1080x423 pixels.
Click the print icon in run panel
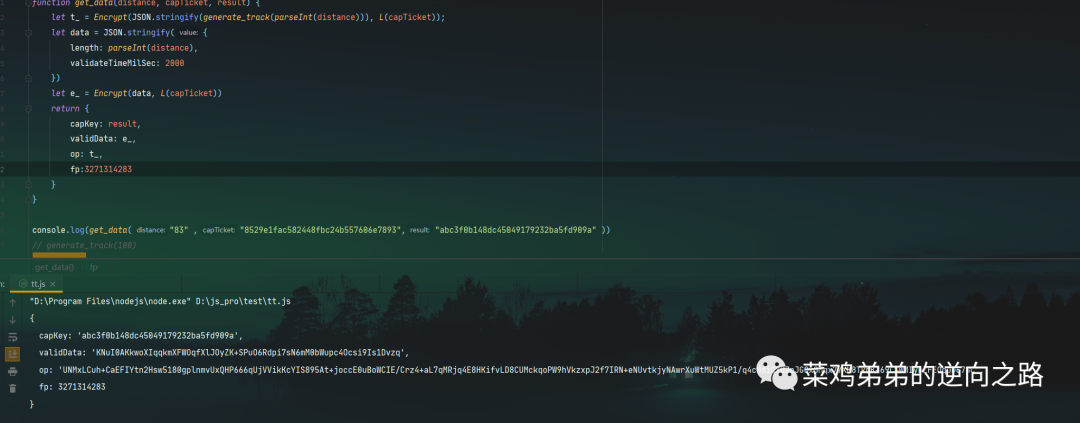coord(13,371)
